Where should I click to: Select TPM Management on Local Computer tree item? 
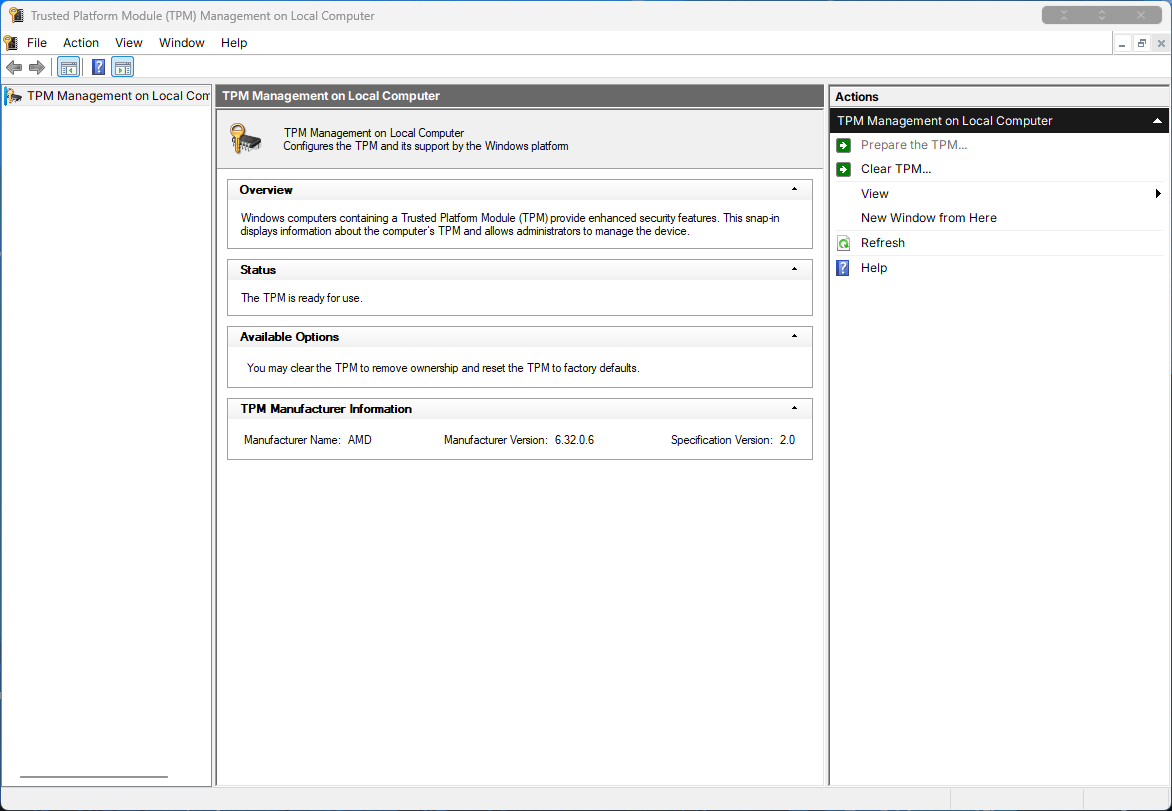118,96
